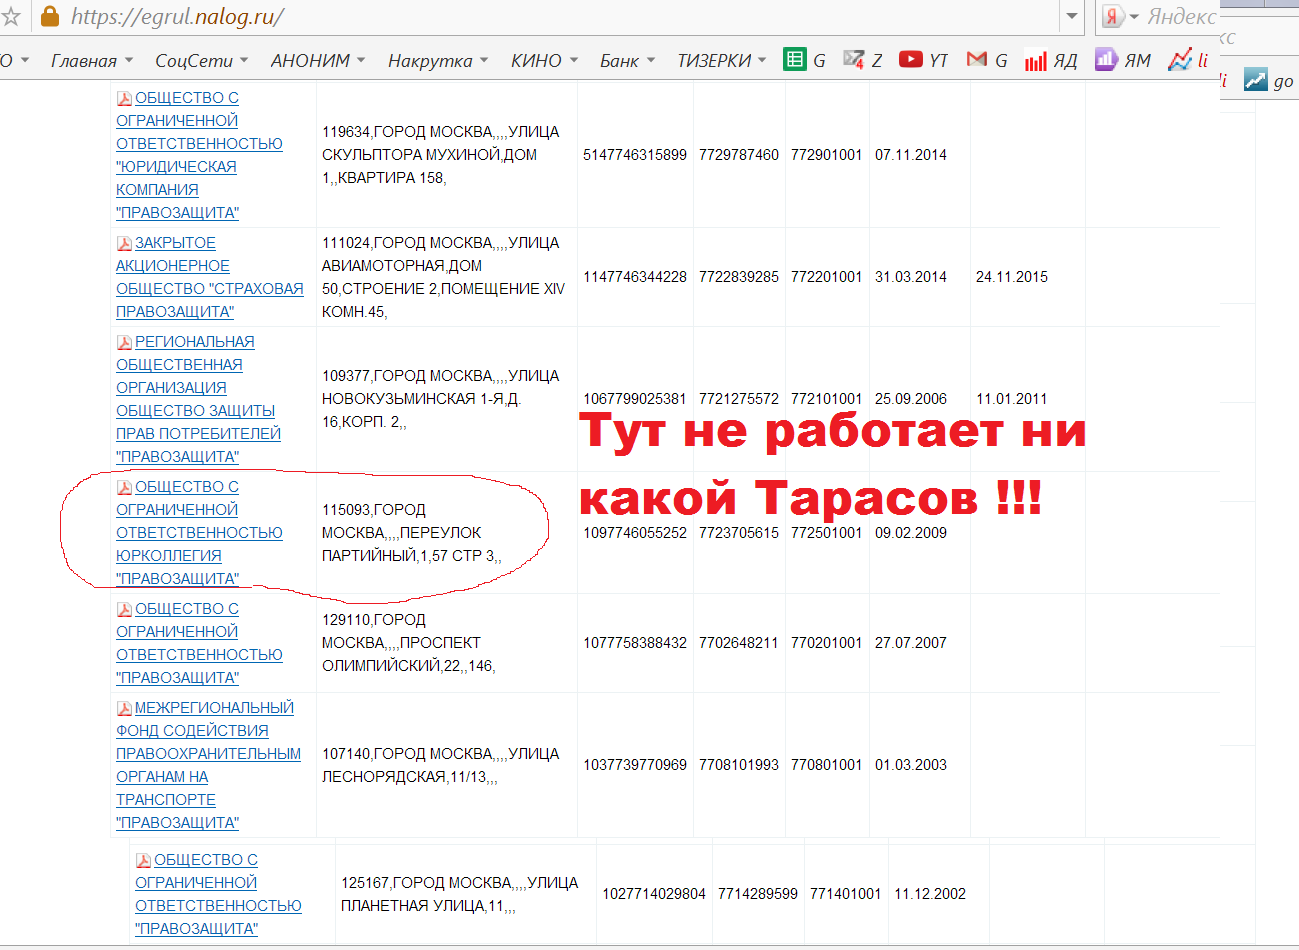Select date 27.07.2007 cell

pos(911,643)
